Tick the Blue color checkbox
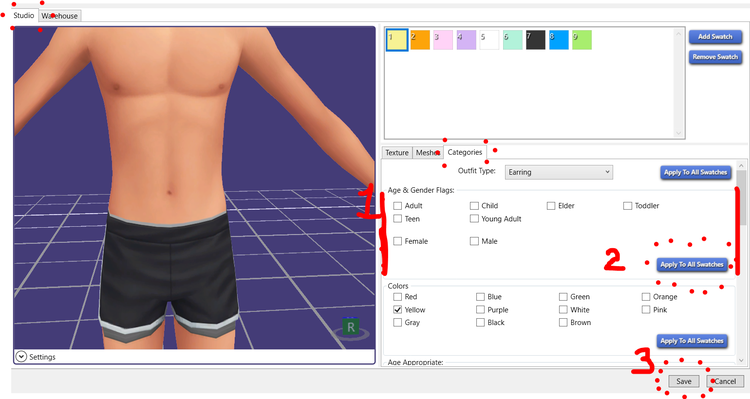Screen dimensions: 750x399 [x=480, y=297]
